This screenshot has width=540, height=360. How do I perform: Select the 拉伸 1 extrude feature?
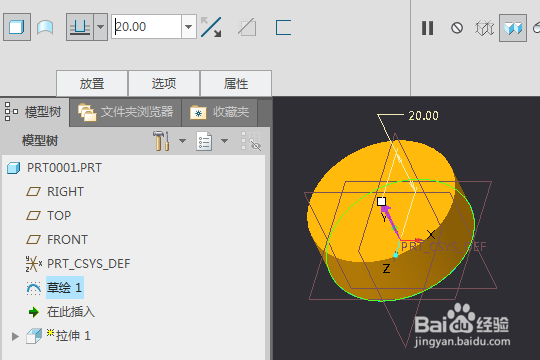tap(73, 336)
